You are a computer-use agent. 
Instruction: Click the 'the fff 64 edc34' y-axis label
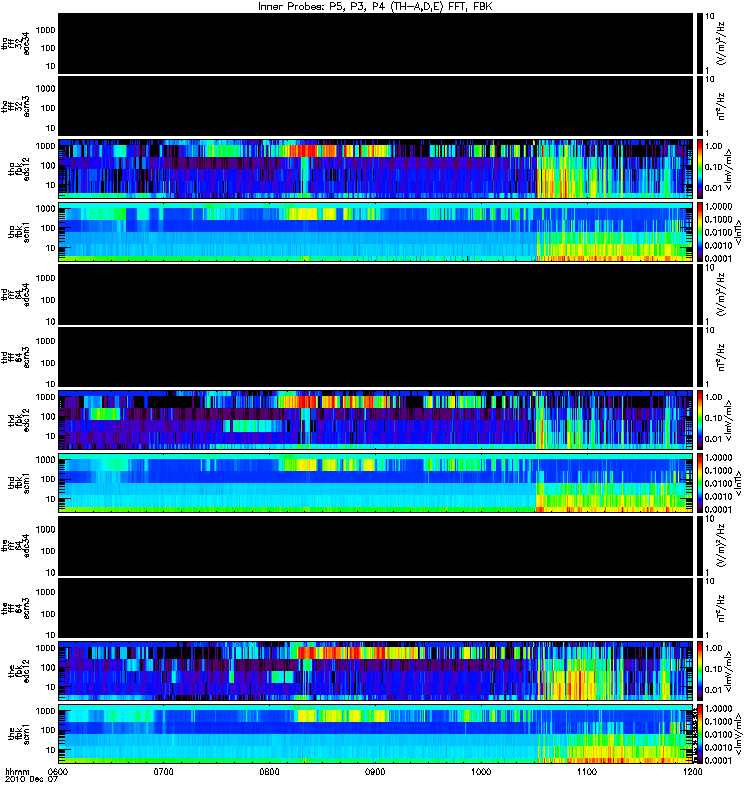tap(16, 546)
